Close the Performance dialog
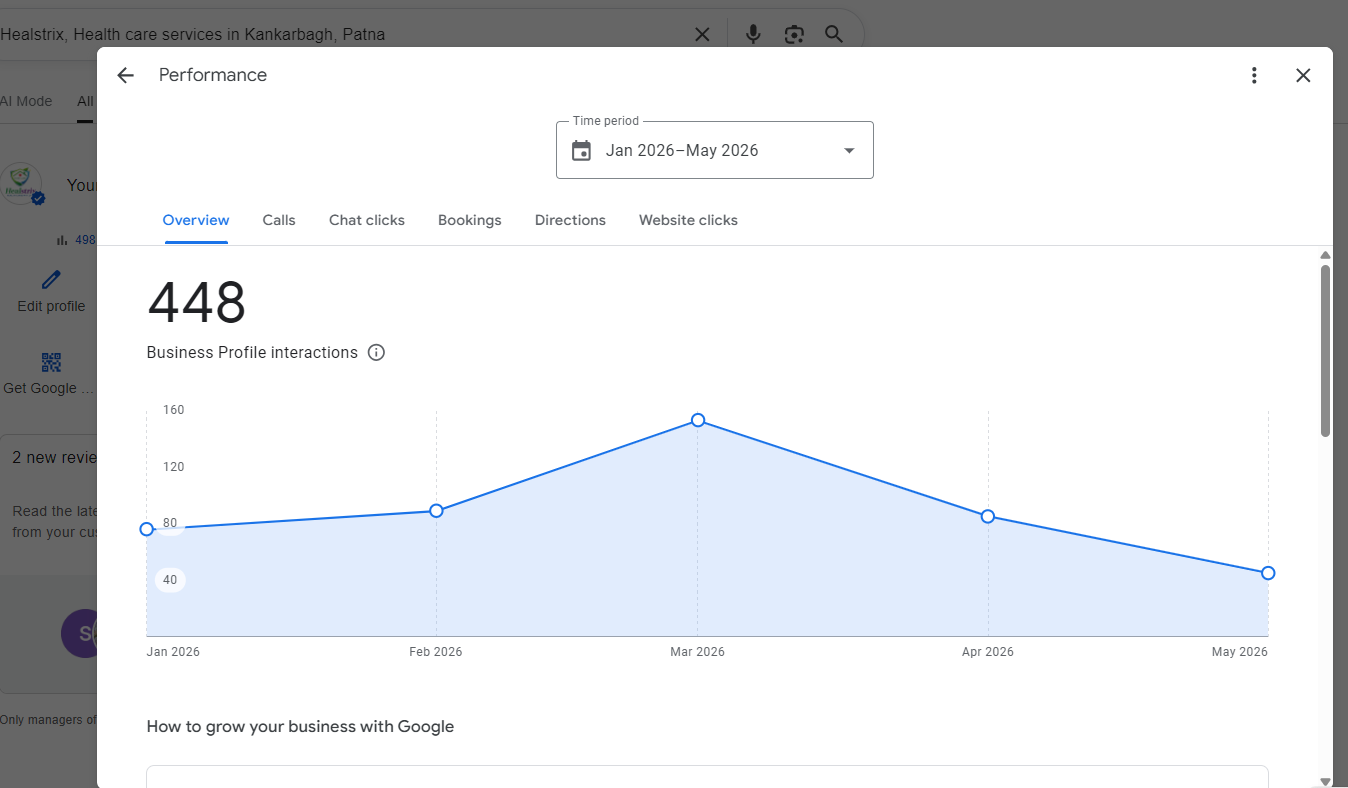 (x=1303, y=75)
